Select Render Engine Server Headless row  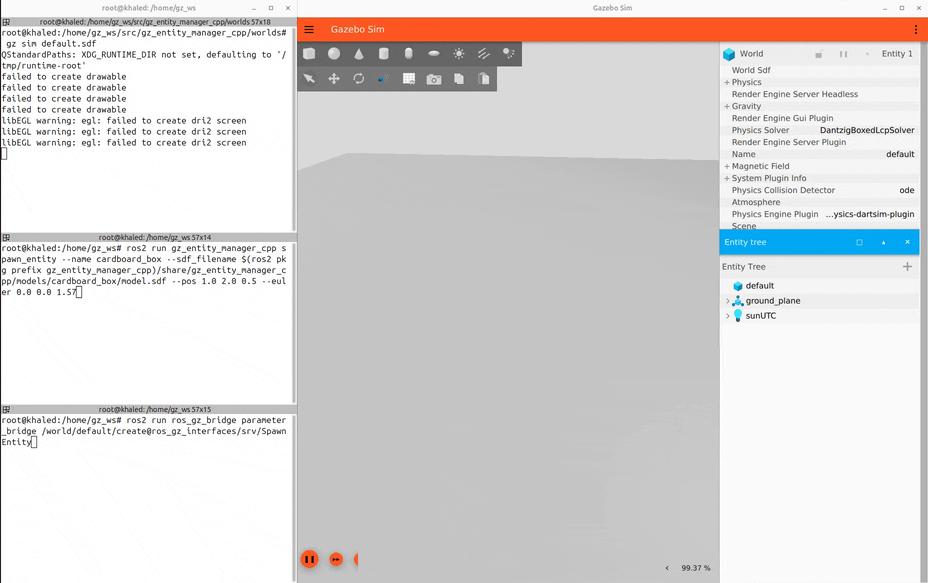(819, 94)
